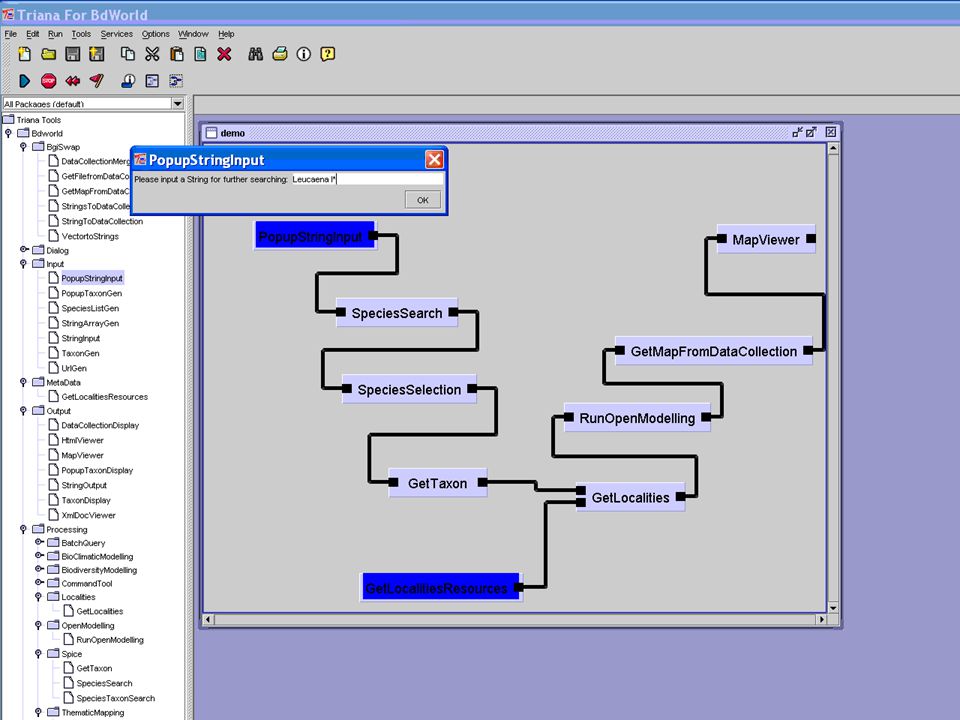The height and width of the screenshot is (720, 960).
Task: Expand the CommandTool folder
Action: click(x=39, y=582)
